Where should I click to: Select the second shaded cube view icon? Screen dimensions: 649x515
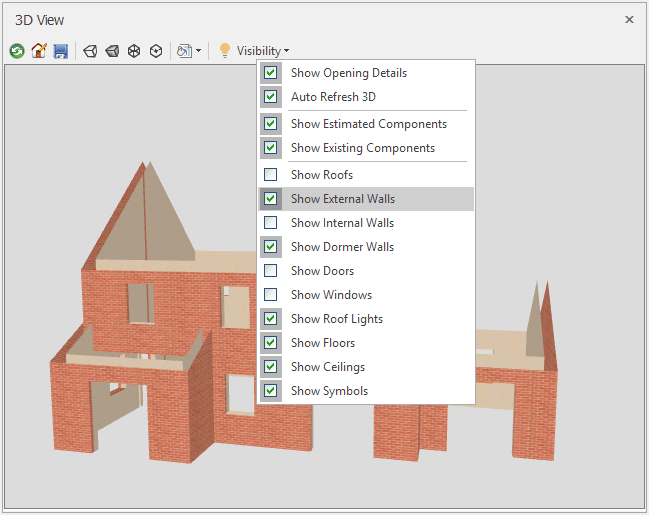(x=112, y=51)
